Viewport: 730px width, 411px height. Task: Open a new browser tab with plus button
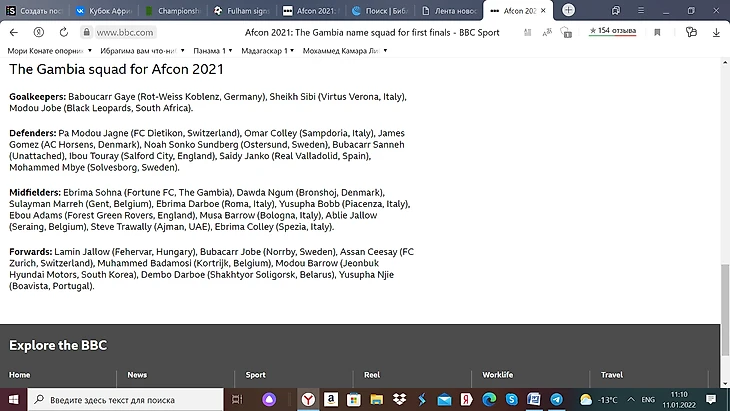coord(568,10)
